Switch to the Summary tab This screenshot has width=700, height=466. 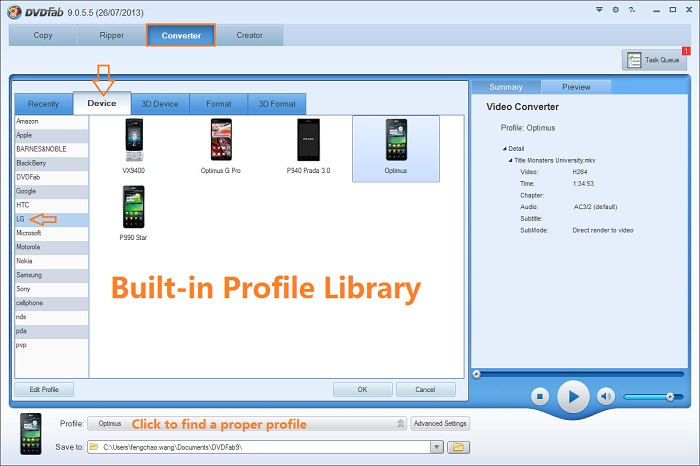click(506, 87)
